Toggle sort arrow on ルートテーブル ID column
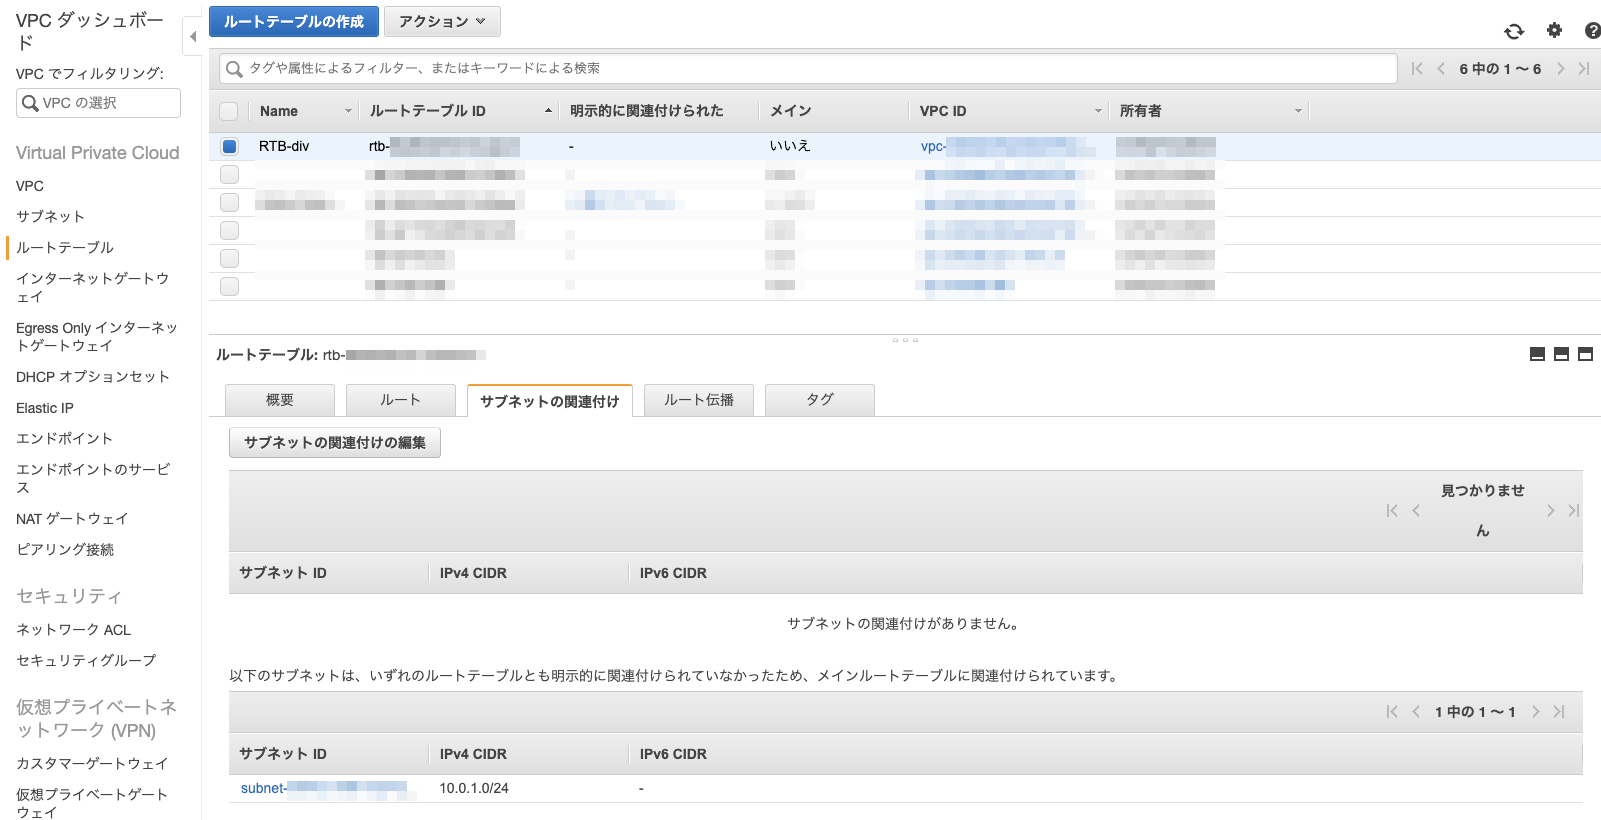Viewport: 1601px width, 820px height. [548, 111]
